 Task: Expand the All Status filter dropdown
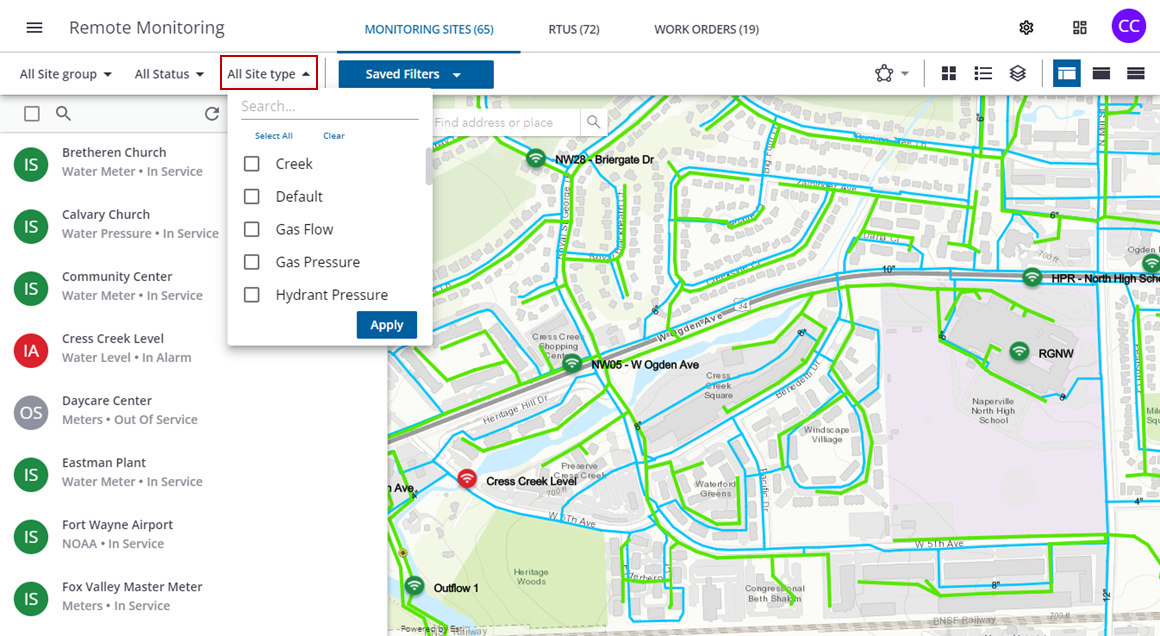pos(168,73)
